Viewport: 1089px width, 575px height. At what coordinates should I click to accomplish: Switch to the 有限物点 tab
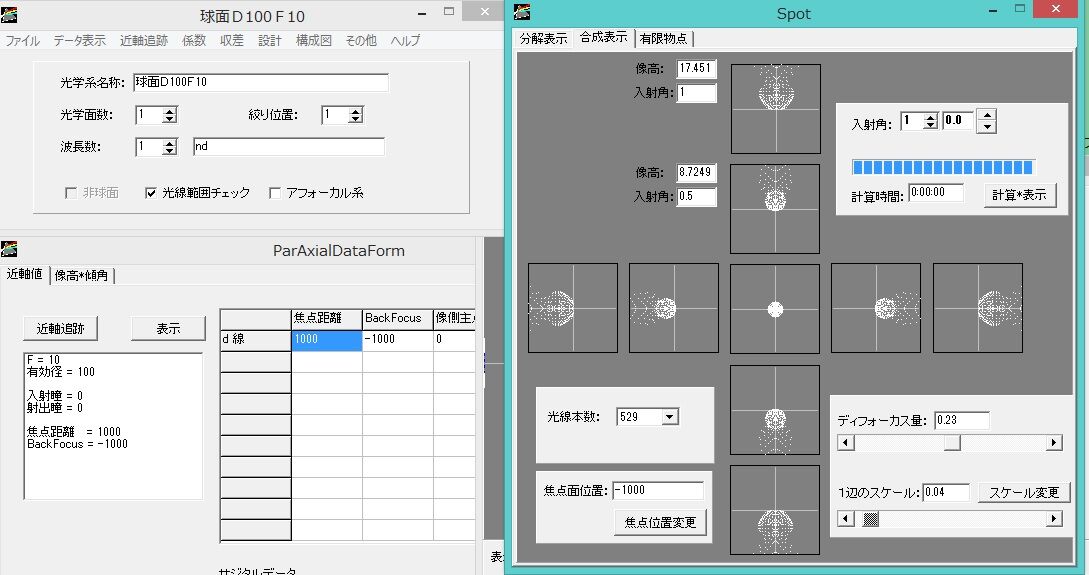coord(664,38)
